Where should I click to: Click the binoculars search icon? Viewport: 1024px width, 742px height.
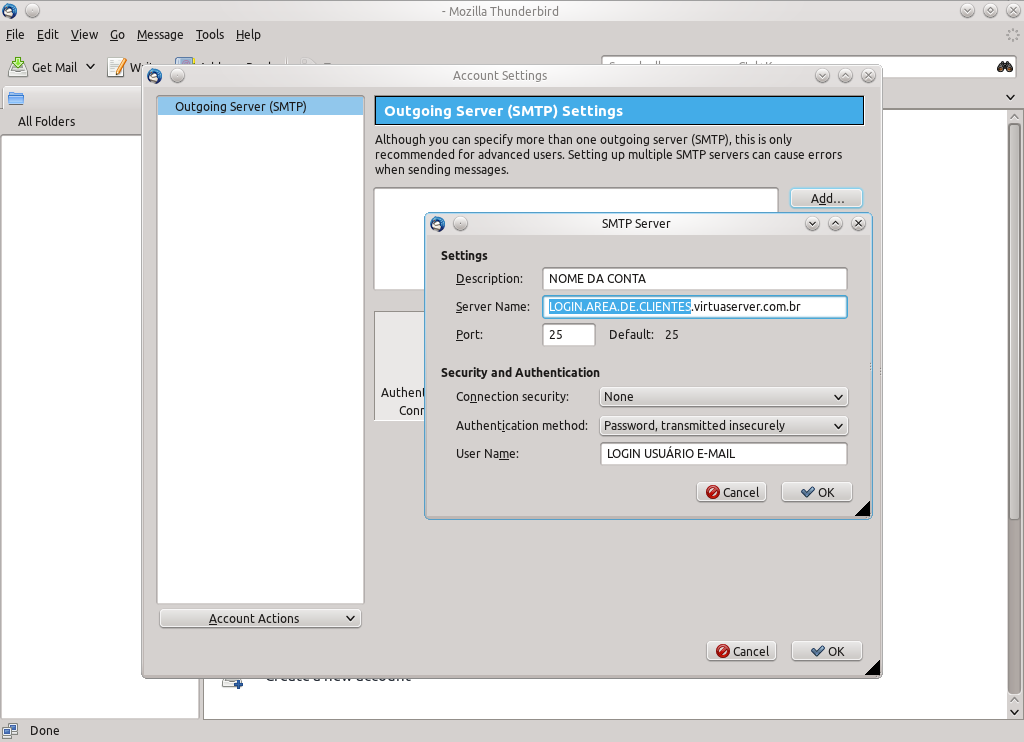tap(1004, 67)
